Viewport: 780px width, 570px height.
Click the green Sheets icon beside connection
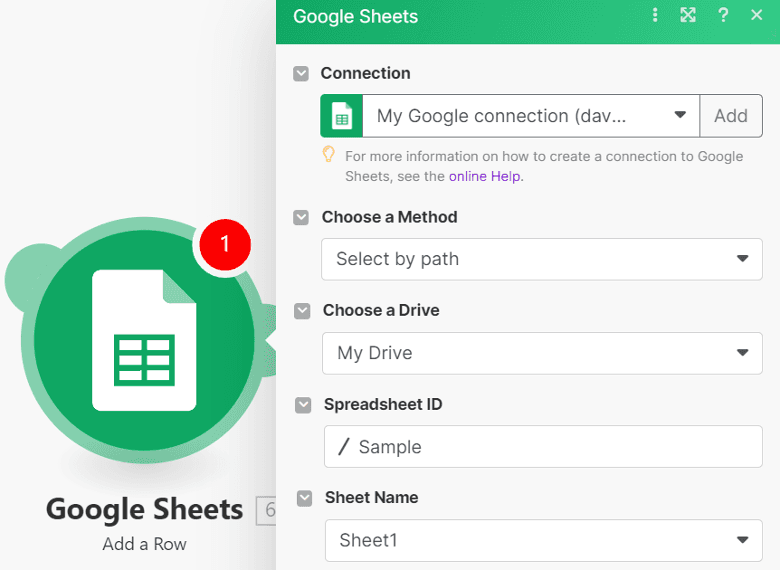tap(341, 116)
